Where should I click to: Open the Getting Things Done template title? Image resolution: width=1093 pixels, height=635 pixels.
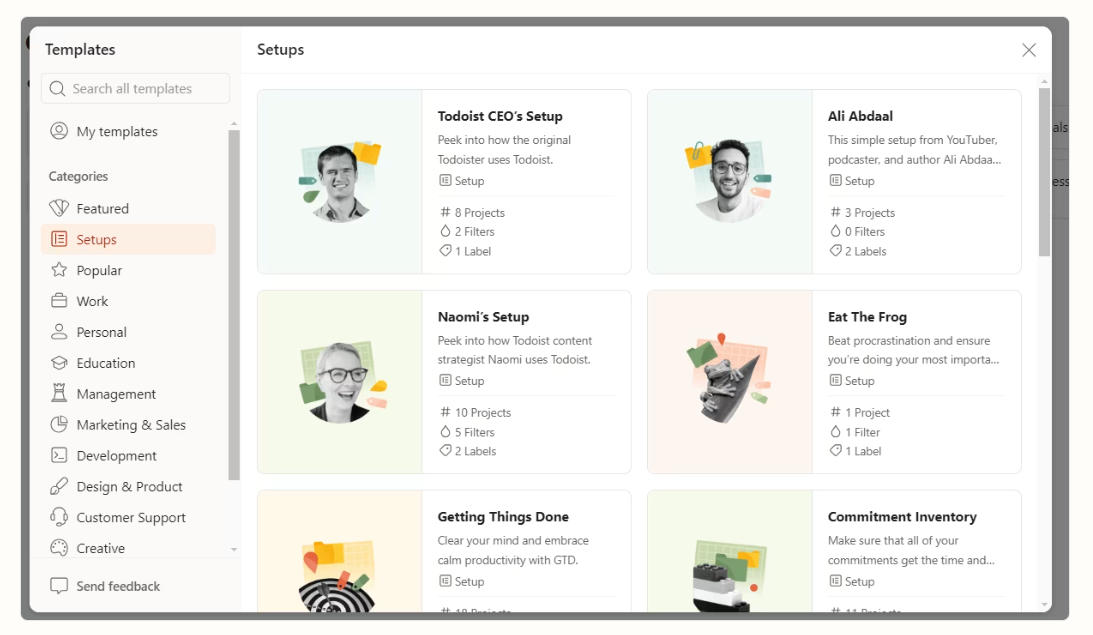tap(503, 517)
